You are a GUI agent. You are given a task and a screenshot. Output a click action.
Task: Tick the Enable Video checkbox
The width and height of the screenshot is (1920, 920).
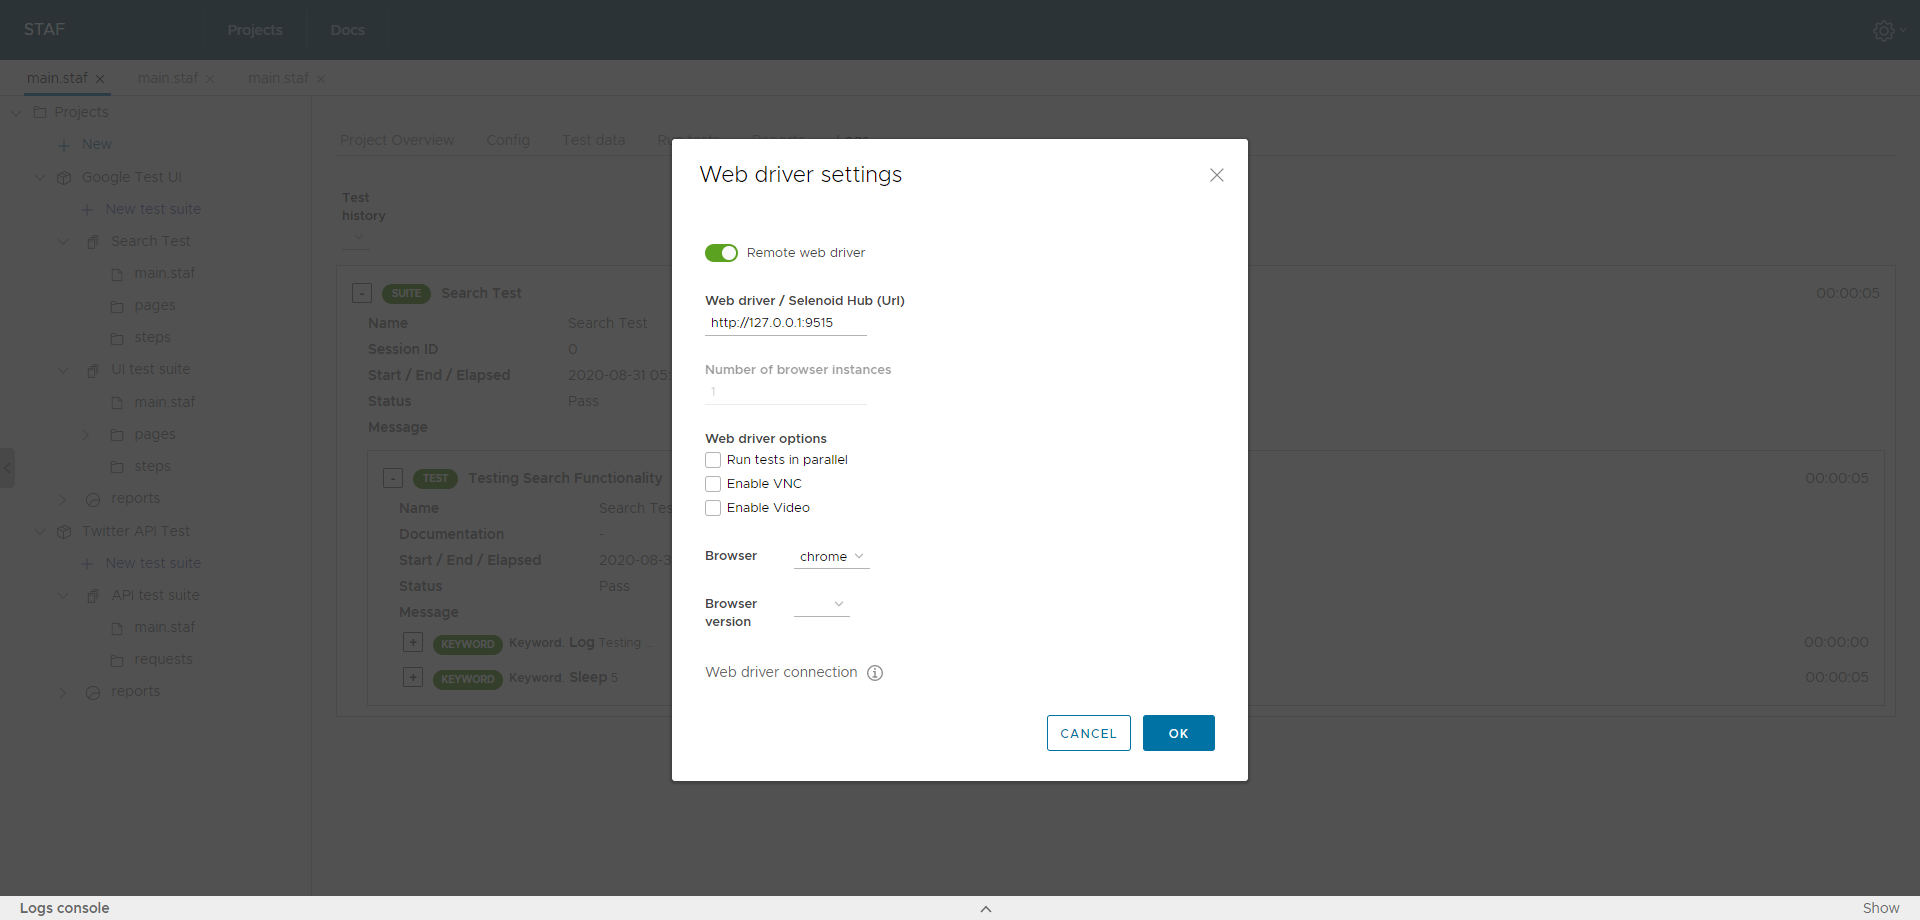(713, 508)
